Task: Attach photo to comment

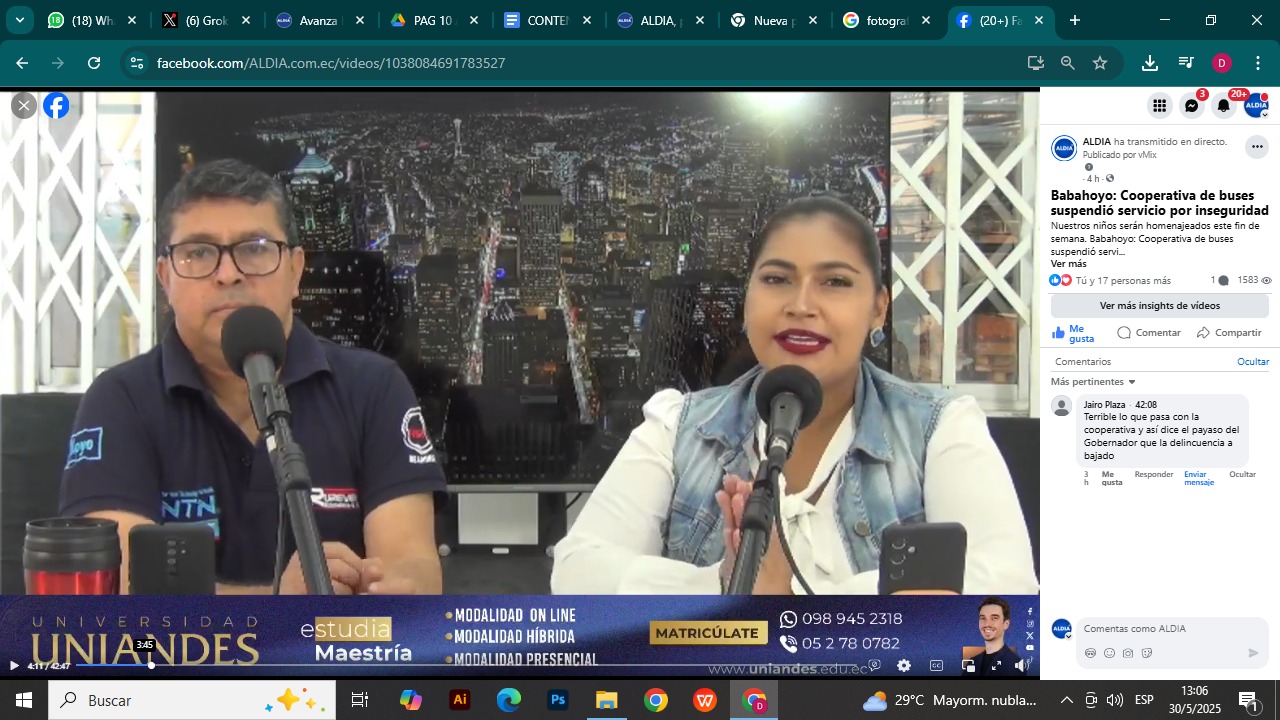Action: tap(1128, 653)
